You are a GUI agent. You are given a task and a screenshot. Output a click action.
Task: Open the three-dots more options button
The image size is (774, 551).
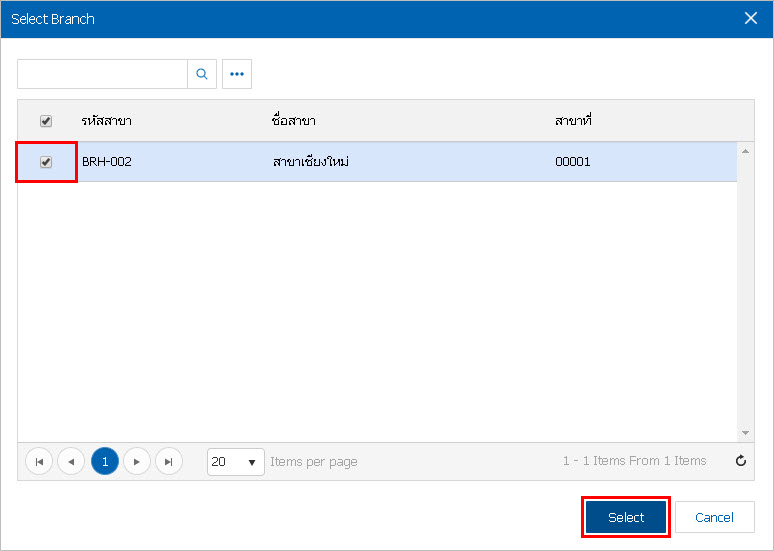[237, 74]
